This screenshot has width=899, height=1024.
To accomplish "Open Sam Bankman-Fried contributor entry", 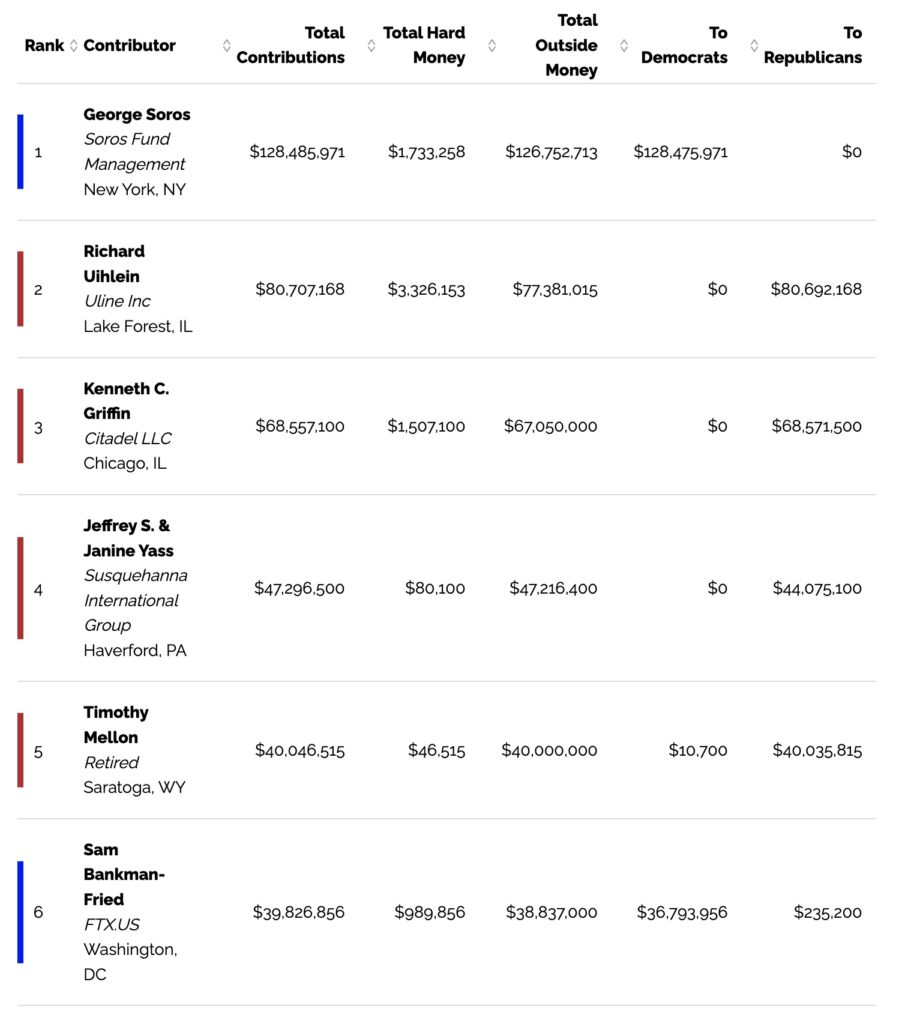I will 124,874.
